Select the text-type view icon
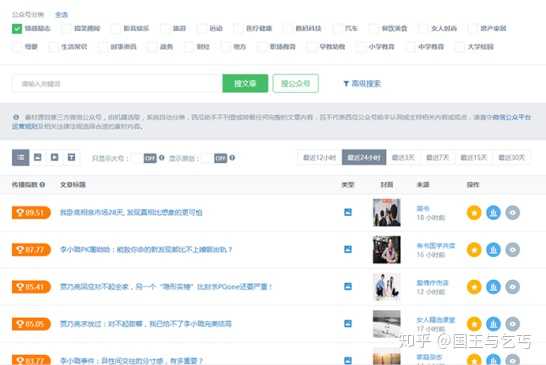Screen dimensions: 546x365 71,157
